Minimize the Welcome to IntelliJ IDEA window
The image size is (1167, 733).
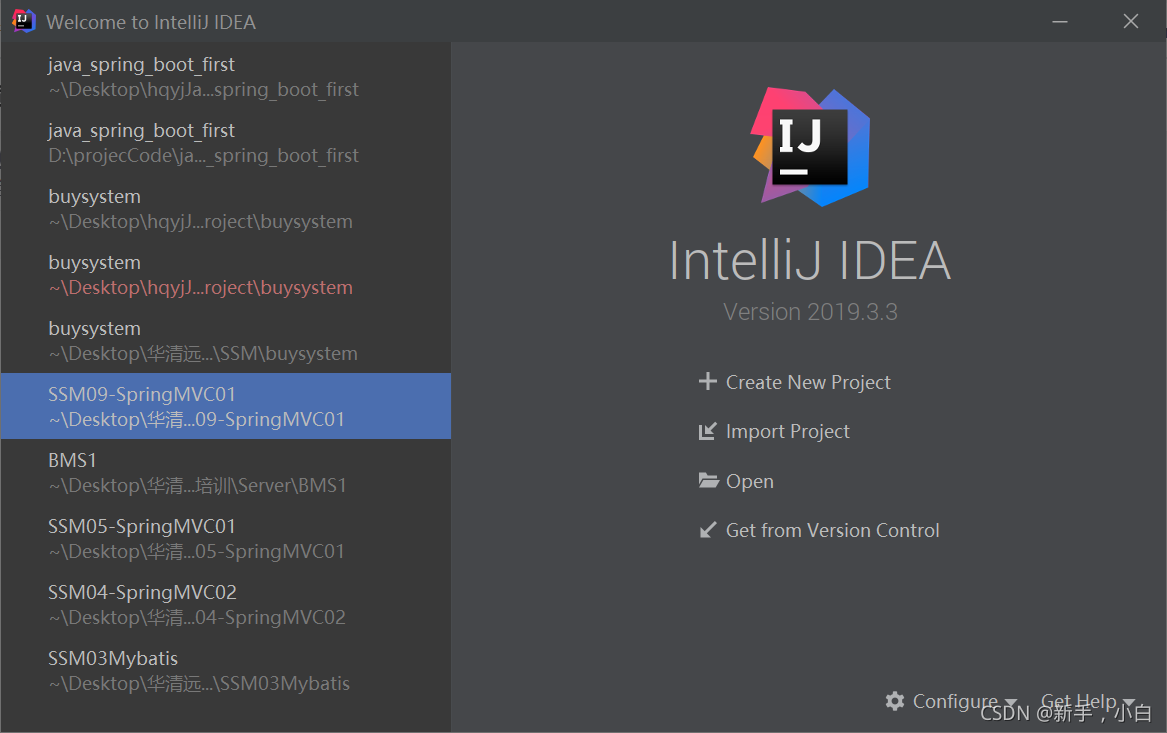[1060, 22]
